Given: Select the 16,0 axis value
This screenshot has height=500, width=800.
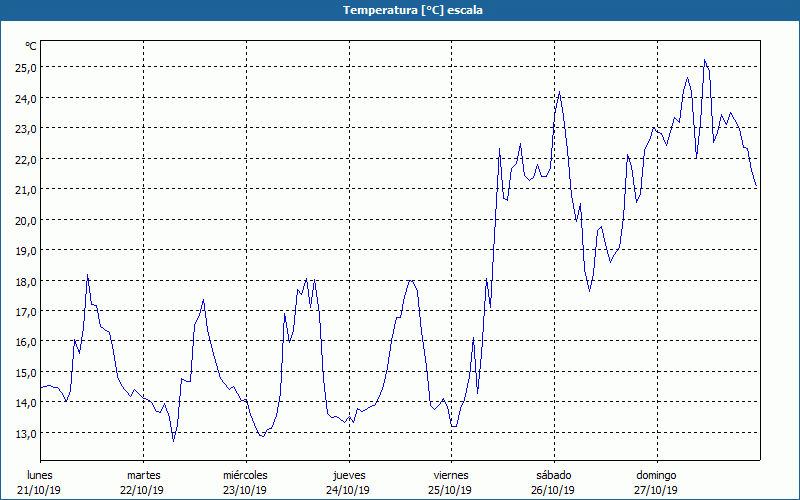Looking at the screenshot, I should pyautogui.click(x=26, y=342).
